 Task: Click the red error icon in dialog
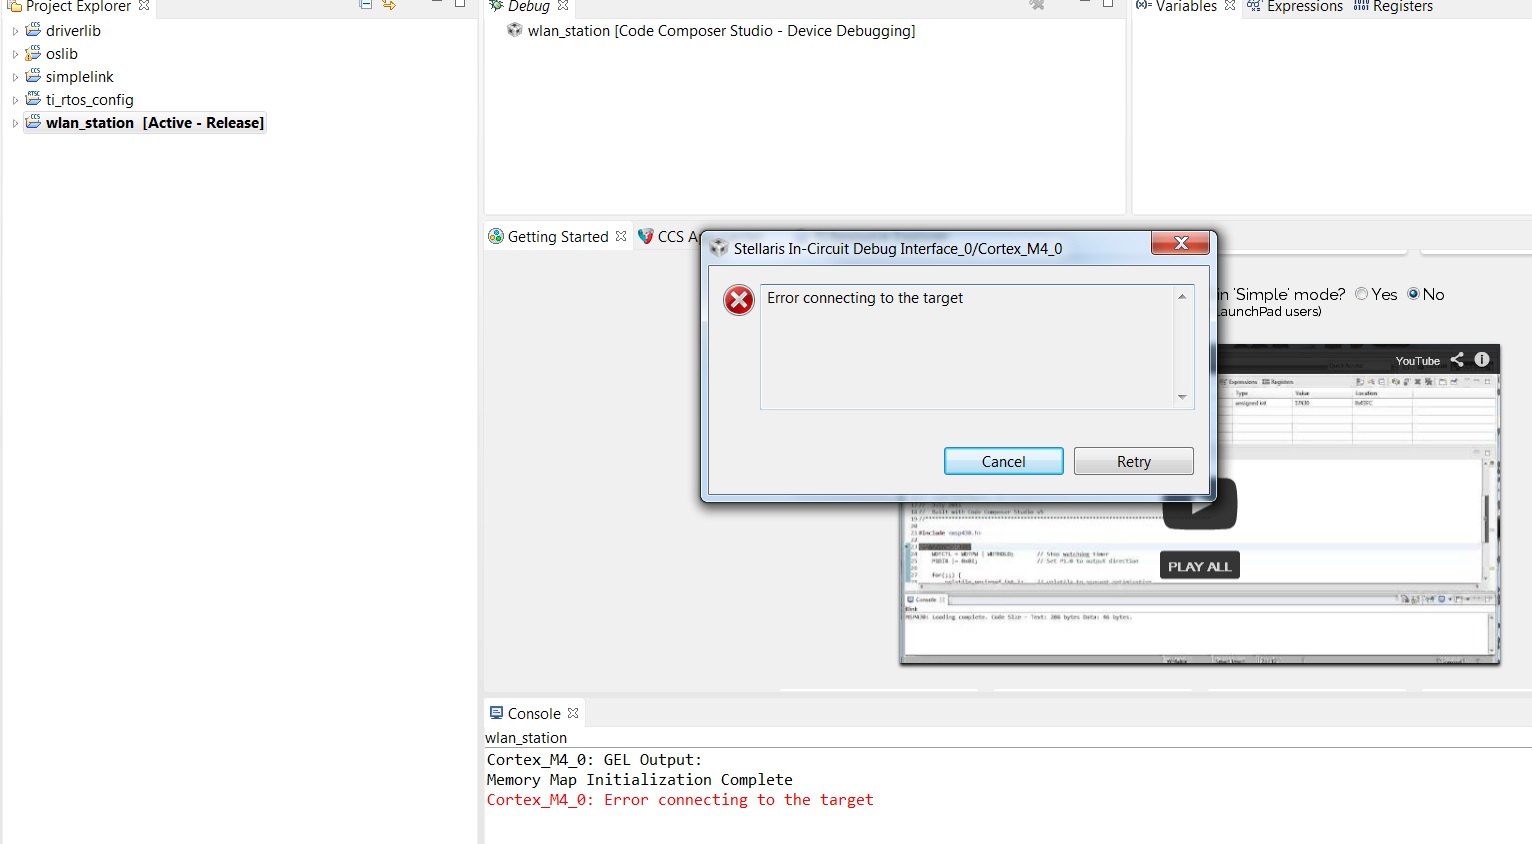[x=739, y=300]
